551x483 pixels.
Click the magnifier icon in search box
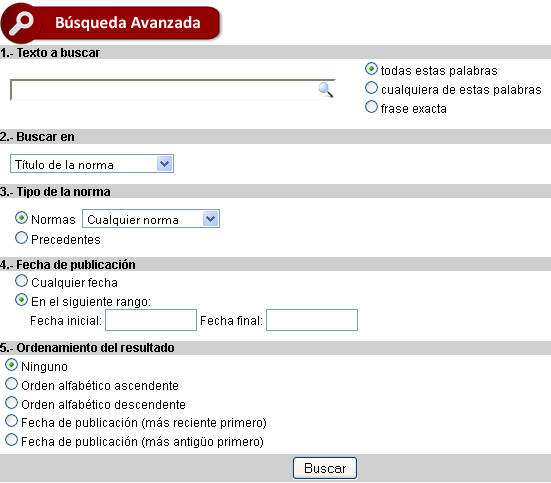[x=326, y=90]
